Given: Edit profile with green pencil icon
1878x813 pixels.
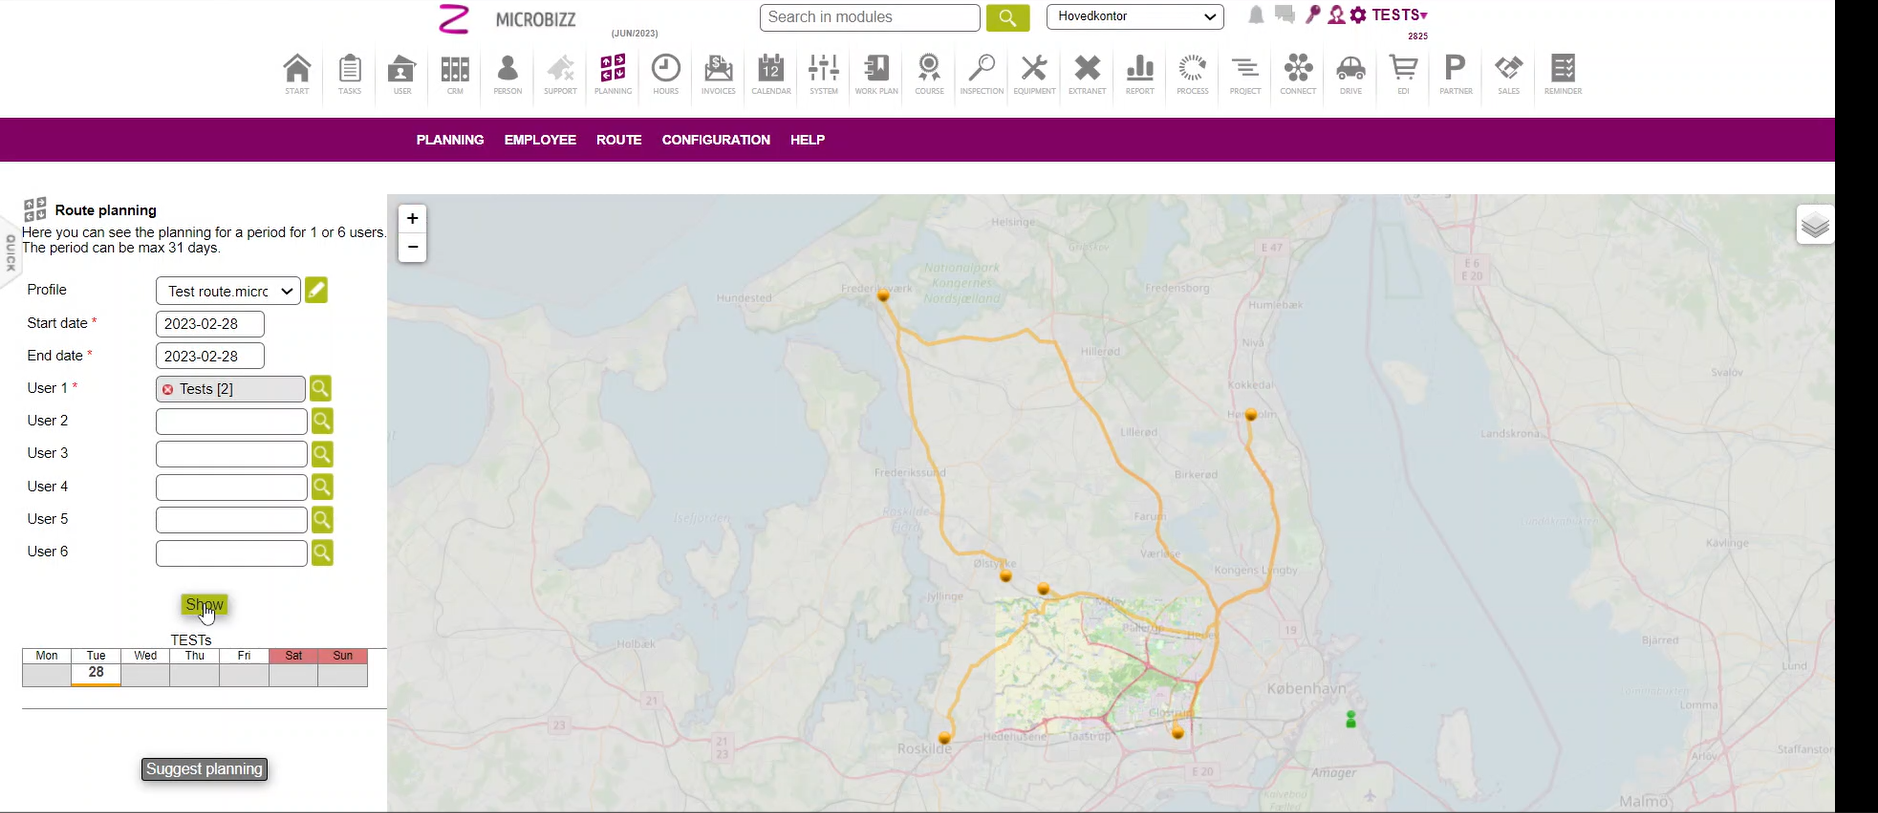Looking at the screenshot, I should (x=316, y=291).
